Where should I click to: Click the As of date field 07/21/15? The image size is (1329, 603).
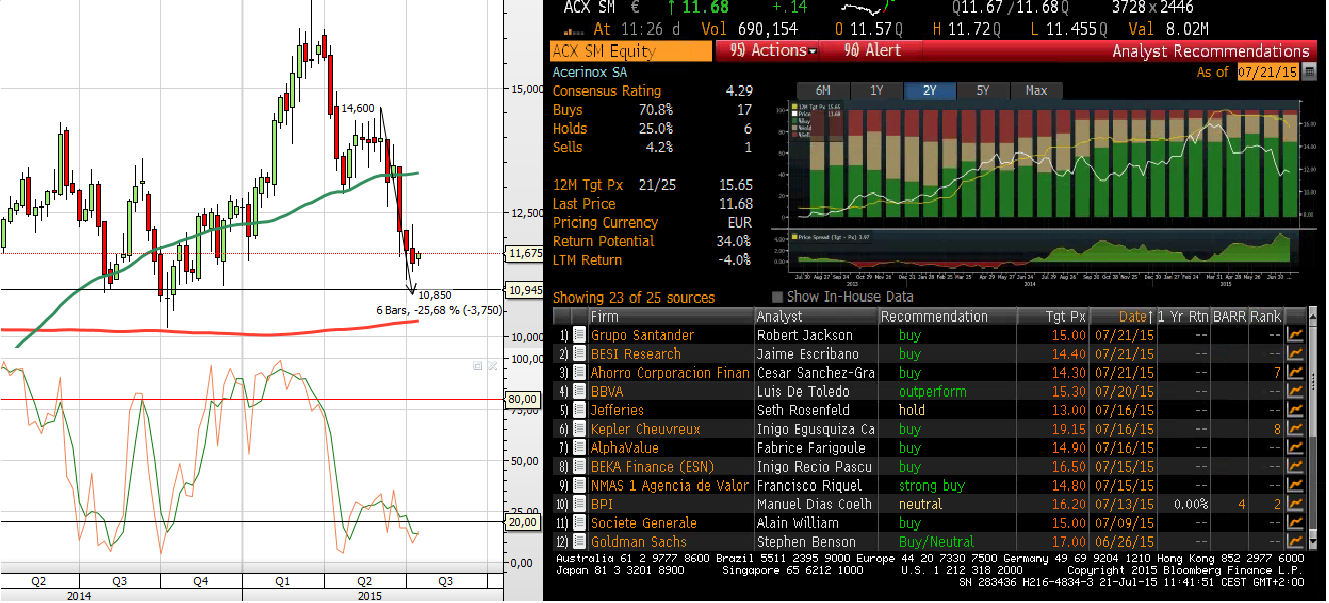click(x=1267, y=73)
